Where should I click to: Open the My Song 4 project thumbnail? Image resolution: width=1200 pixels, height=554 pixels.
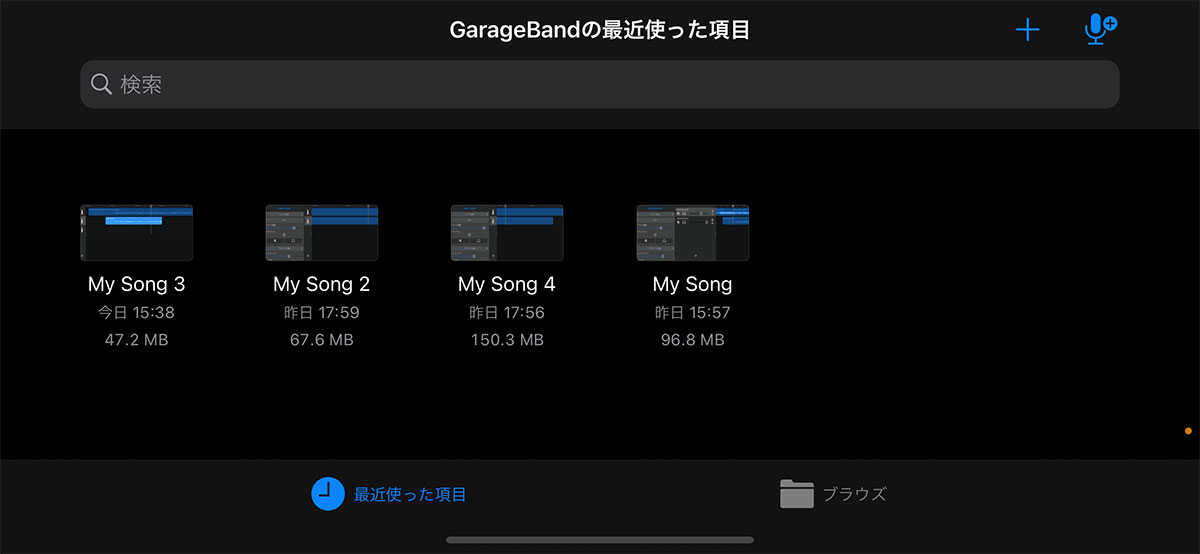[507, 233]
